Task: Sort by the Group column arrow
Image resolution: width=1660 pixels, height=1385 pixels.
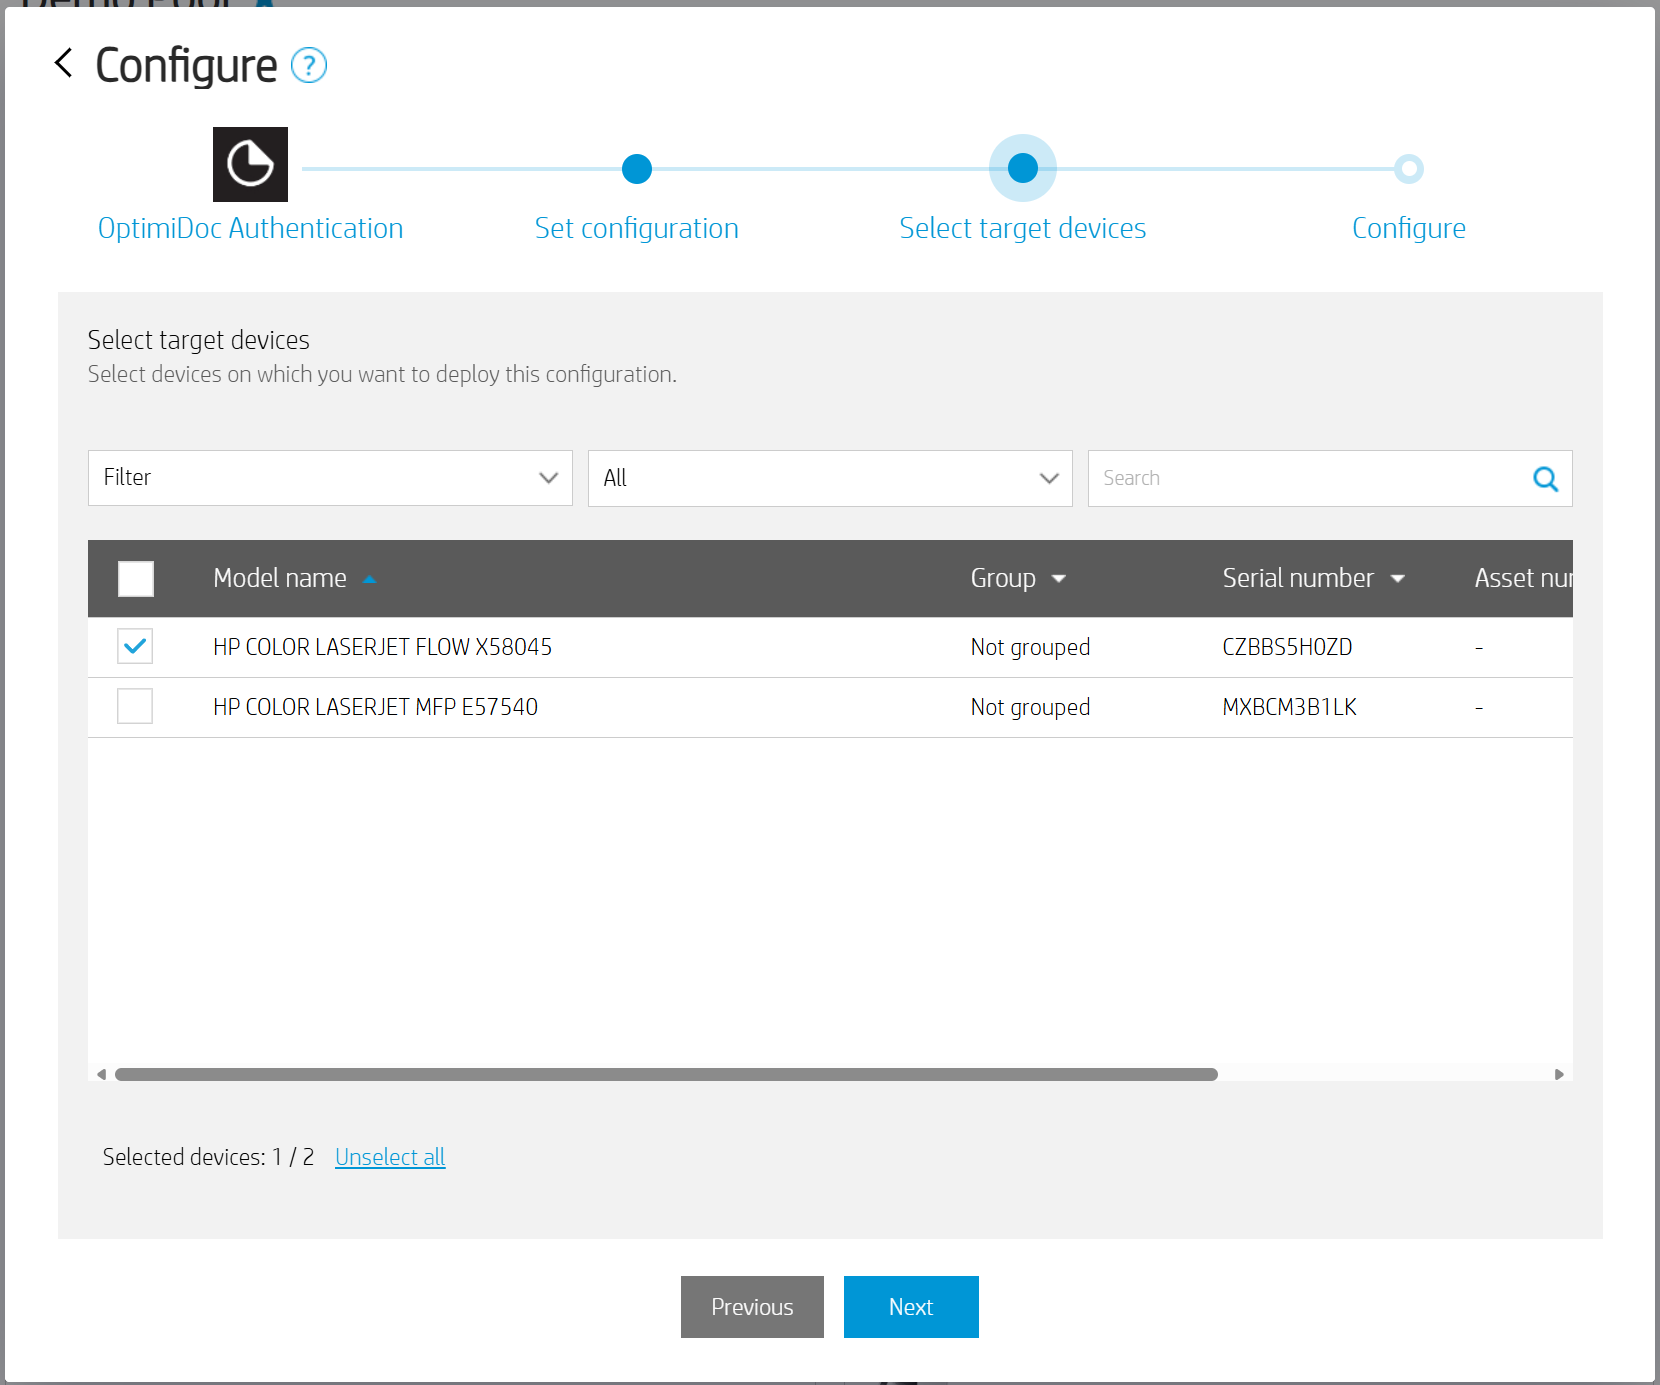Action: [x=1059, y=579]
